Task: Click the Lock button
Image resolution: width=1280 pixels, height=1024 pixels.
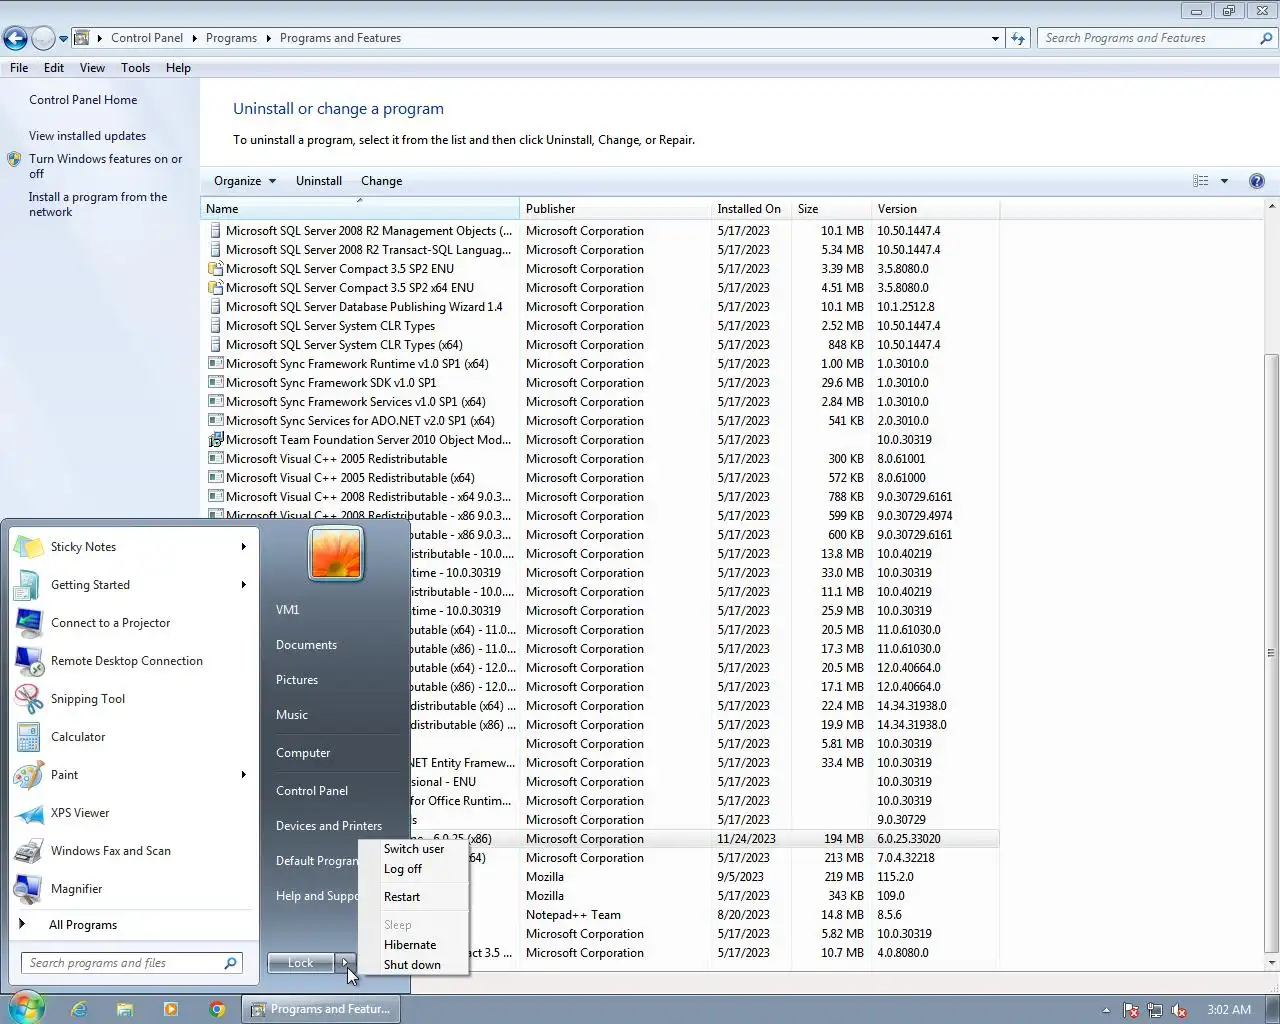Action: tap(301, 963)
